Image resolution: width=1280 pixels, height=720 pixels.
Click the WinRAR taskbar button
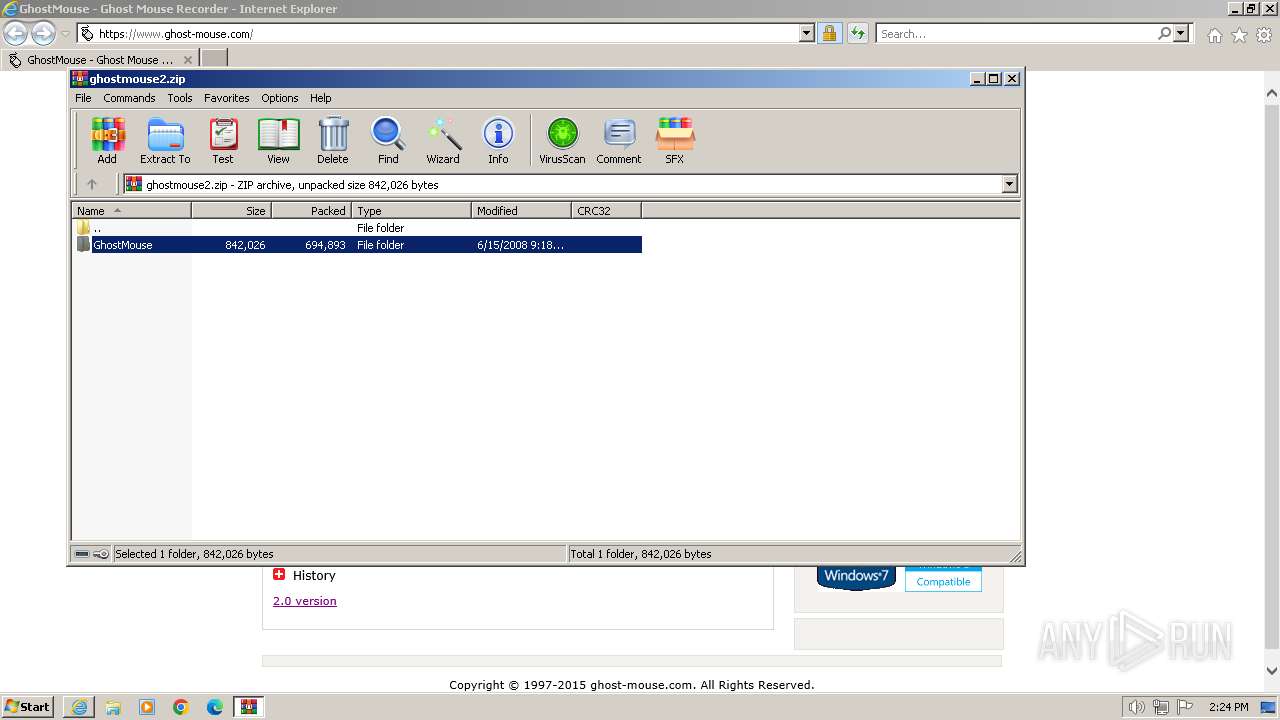tap(249, 707)
